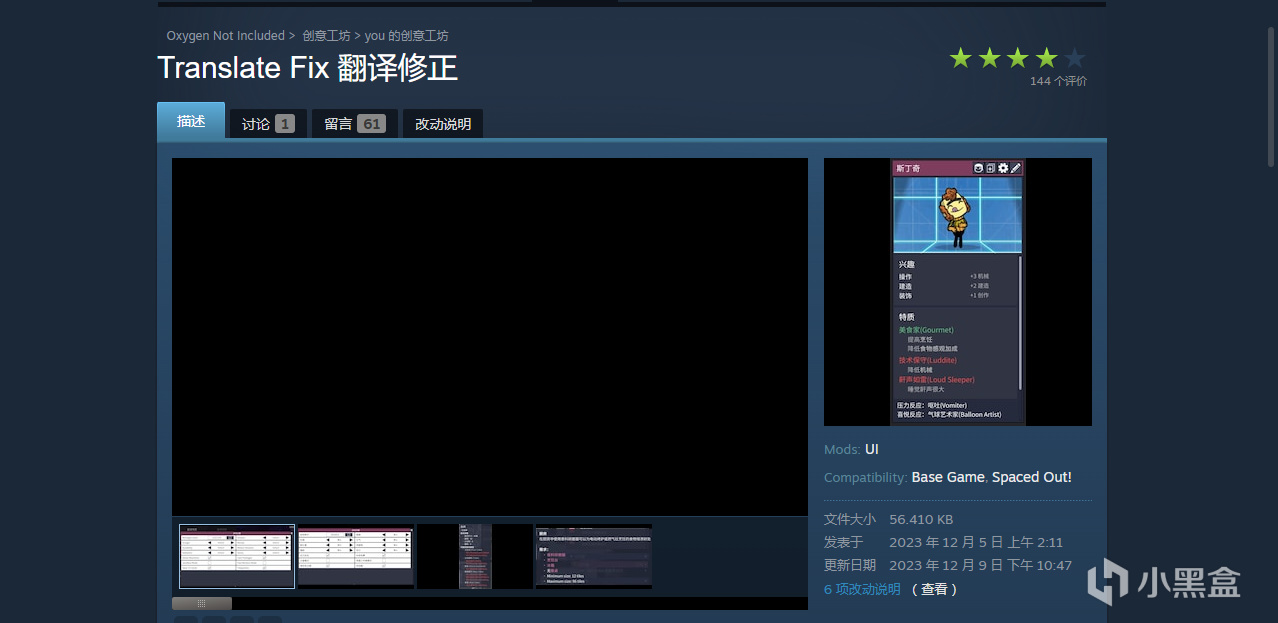
Task: Click the main black media viewer
Action: 490,337
